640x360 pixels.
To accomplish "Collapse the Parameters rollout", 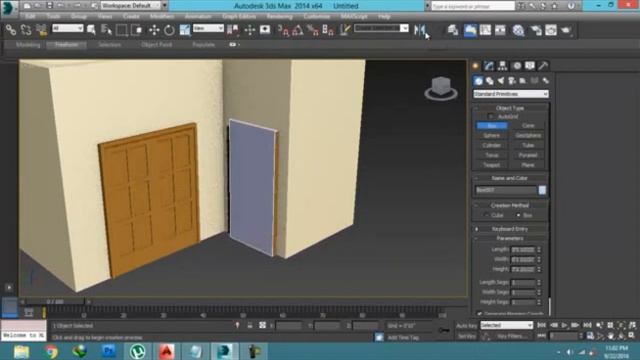I will tap(510, 238).
